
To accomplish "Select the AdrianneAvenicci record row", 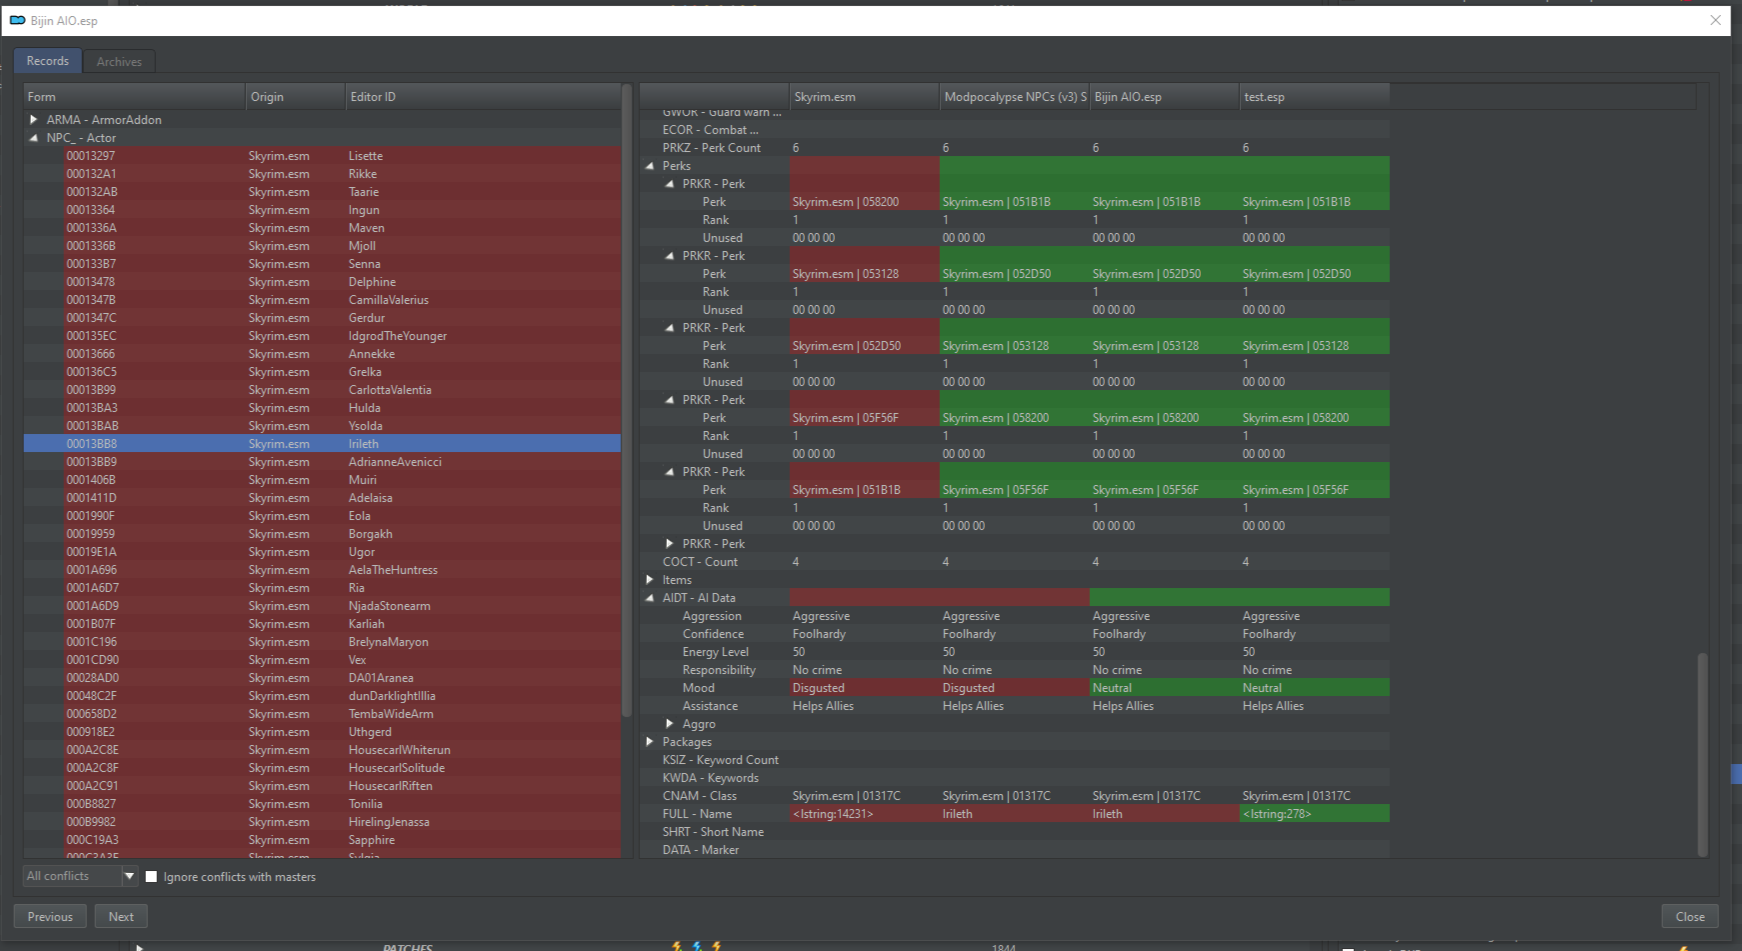I will pyautogui.click(x=322, y=462).
